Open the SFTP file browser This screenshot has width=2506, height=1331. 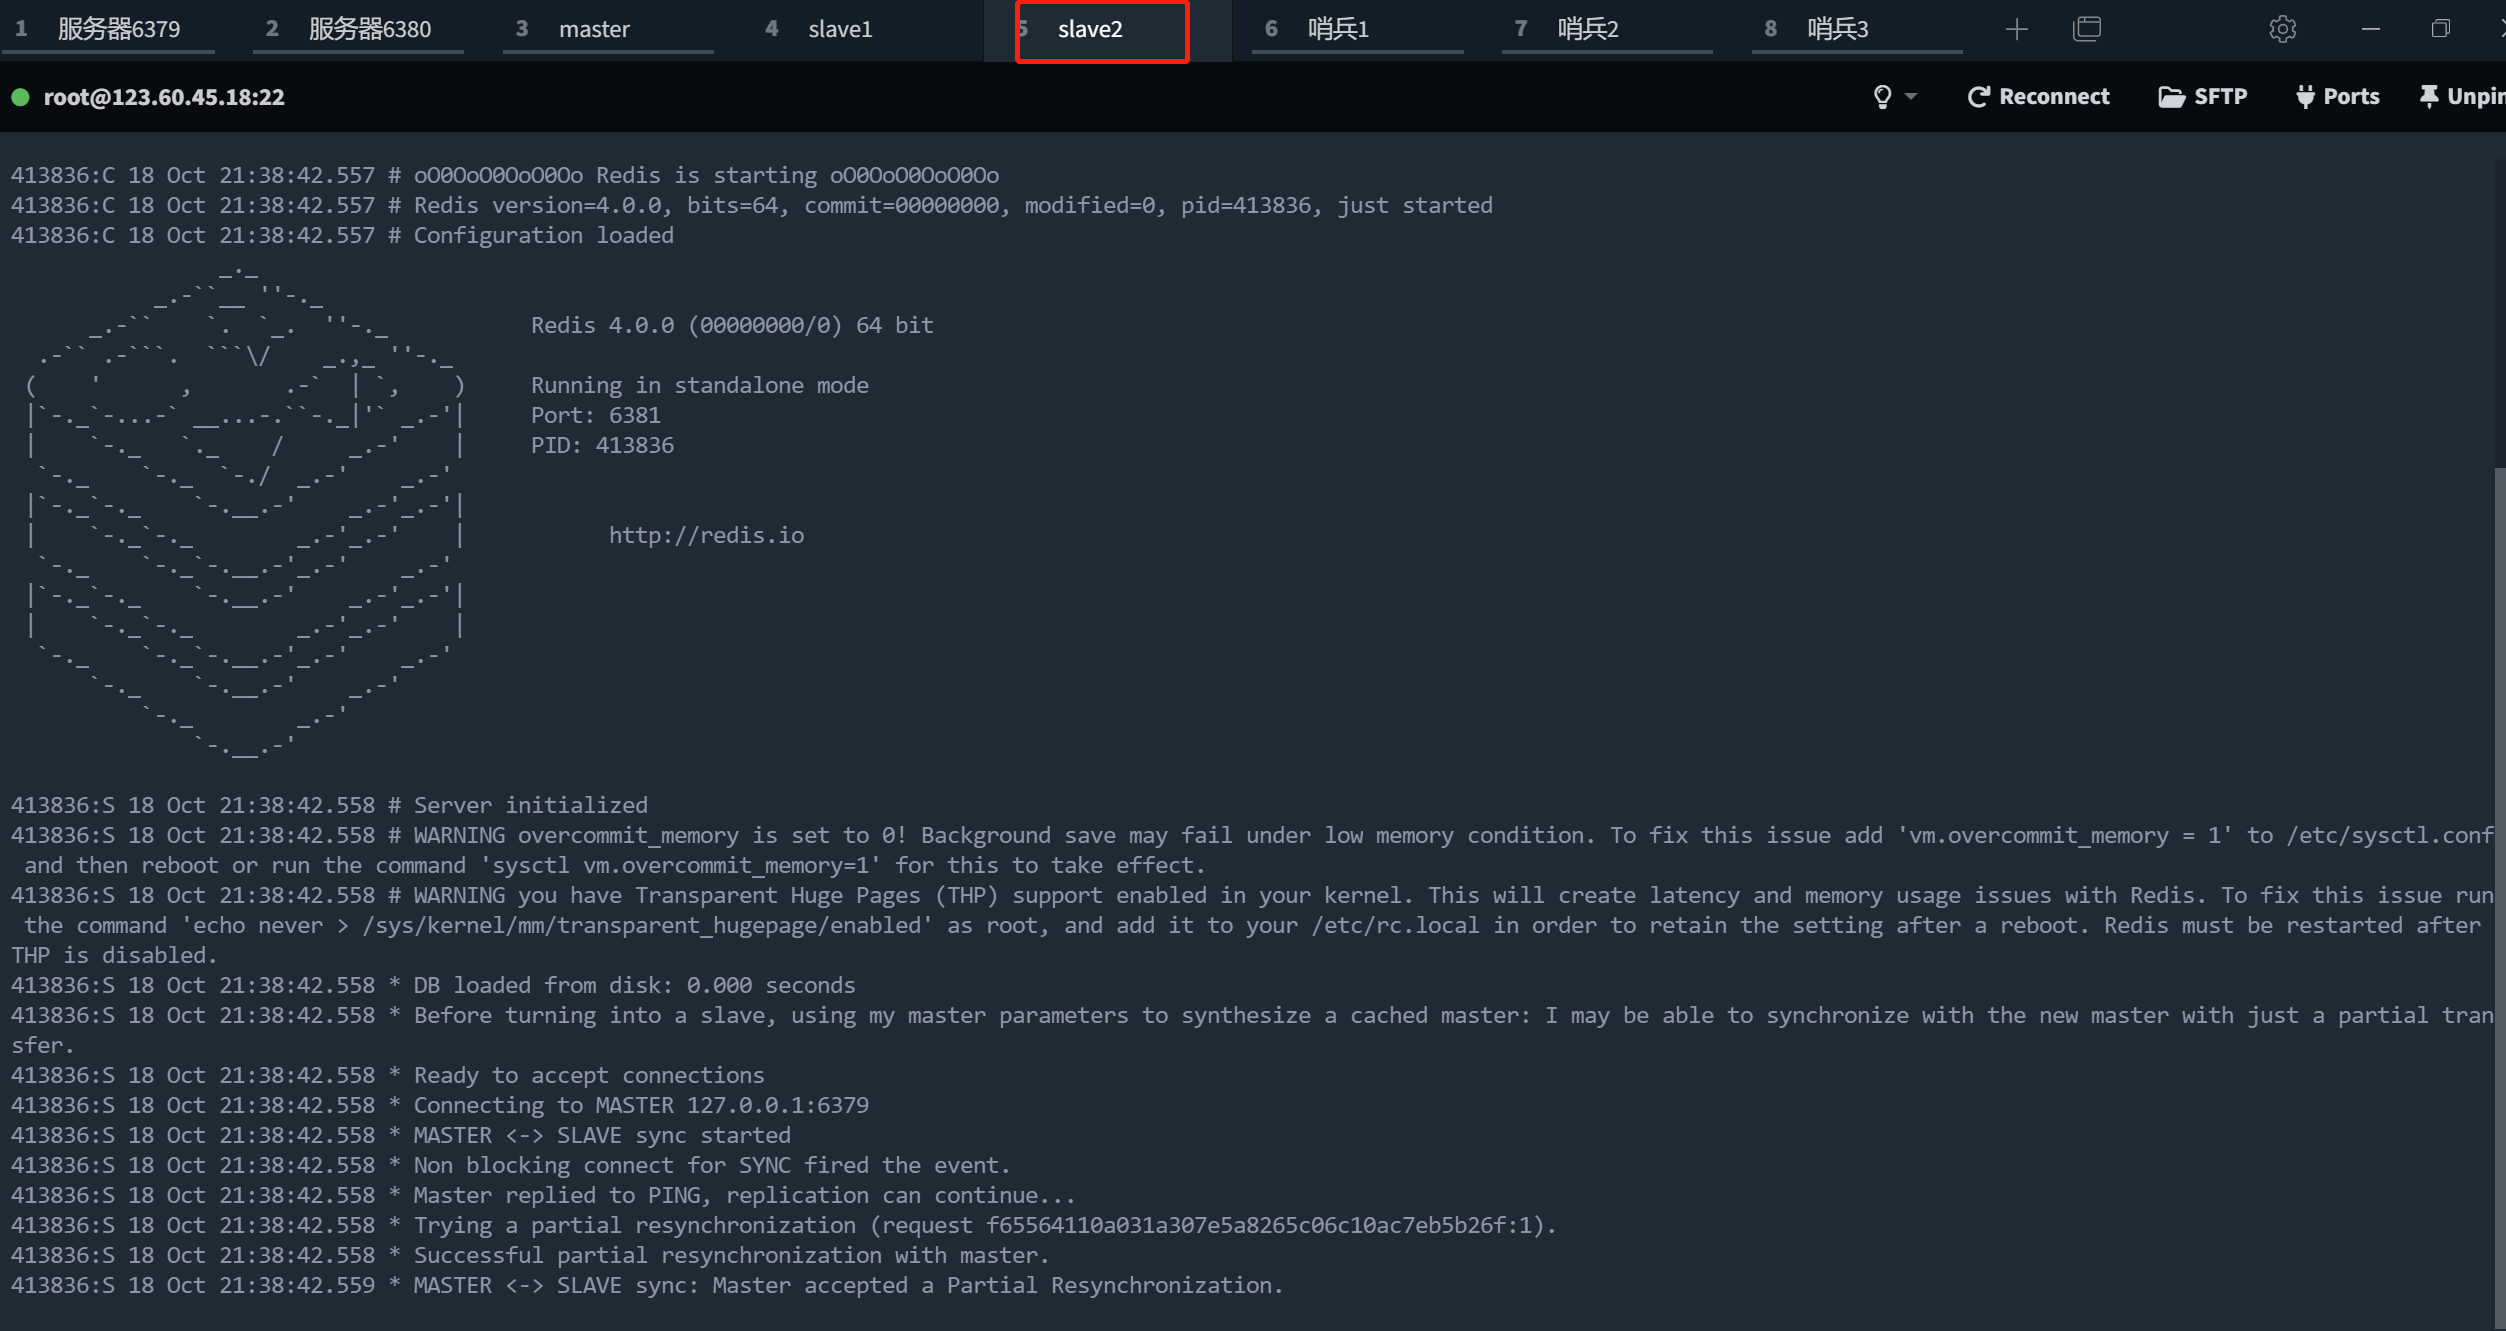[2202, 97]
